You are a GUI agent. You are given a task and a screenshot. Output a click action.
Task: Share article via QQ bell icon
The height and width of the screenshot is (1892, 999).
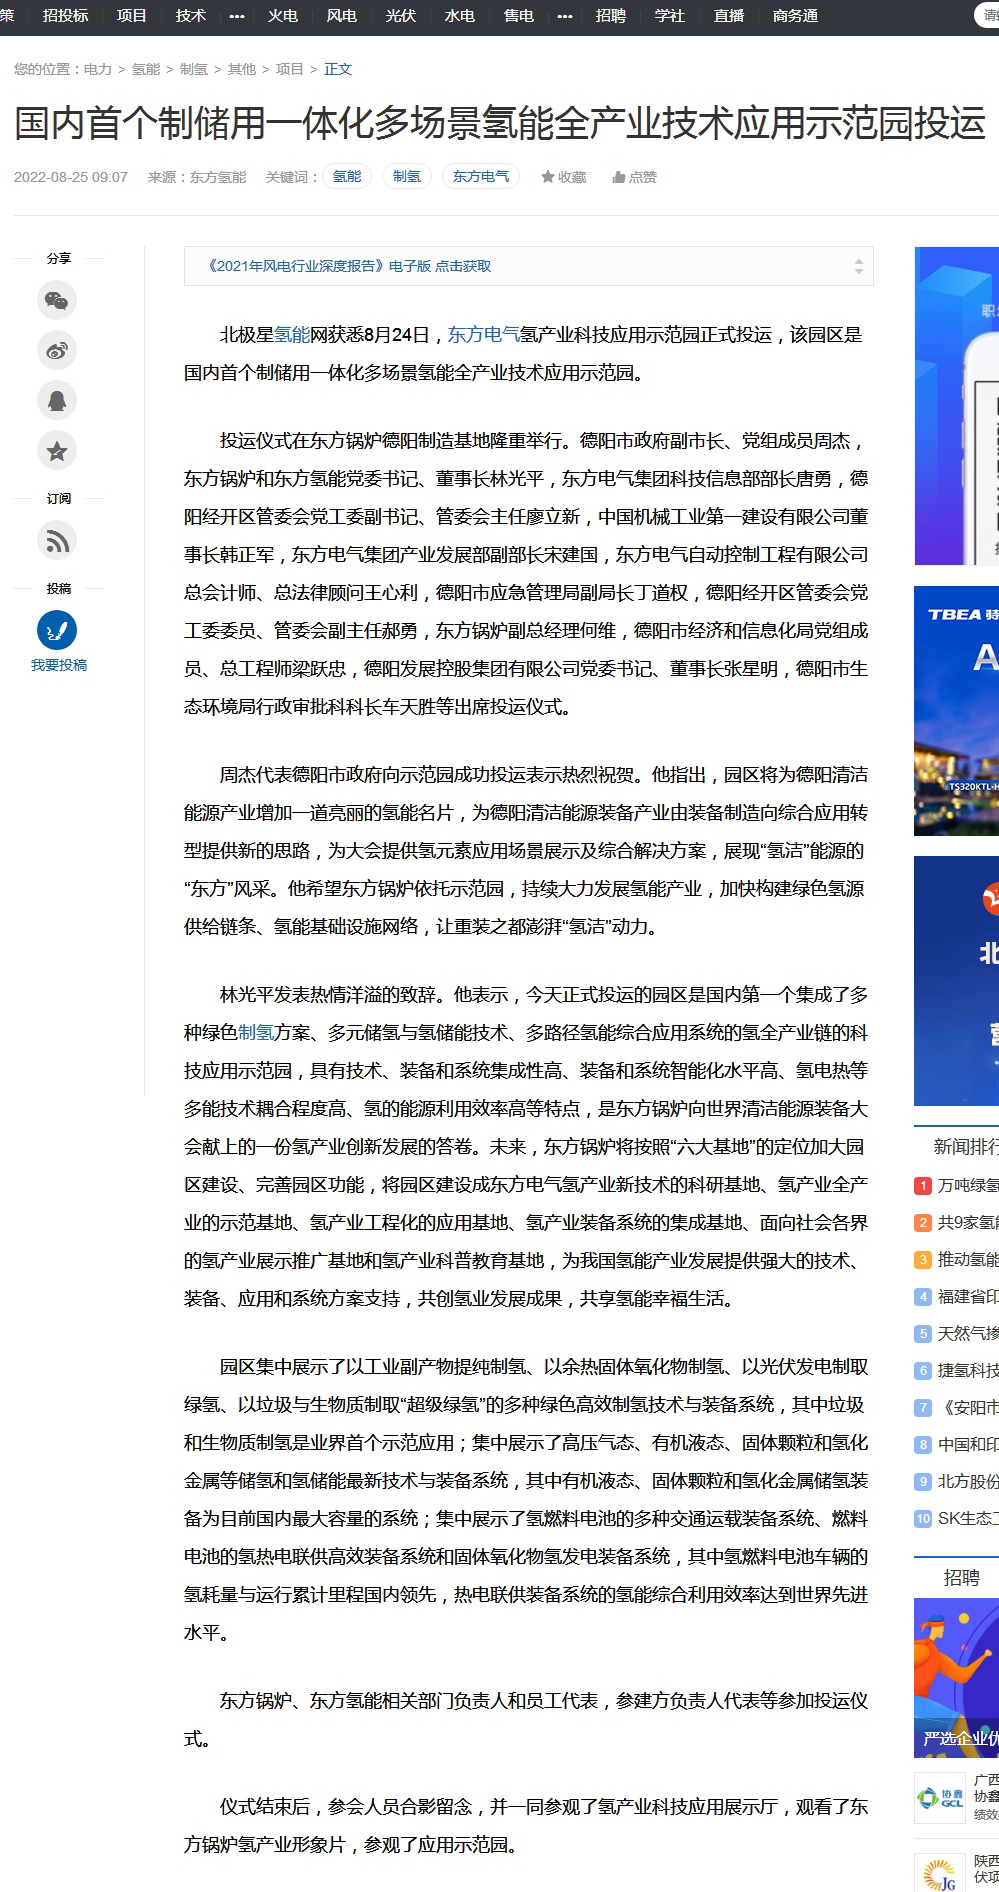click(57, 400)
